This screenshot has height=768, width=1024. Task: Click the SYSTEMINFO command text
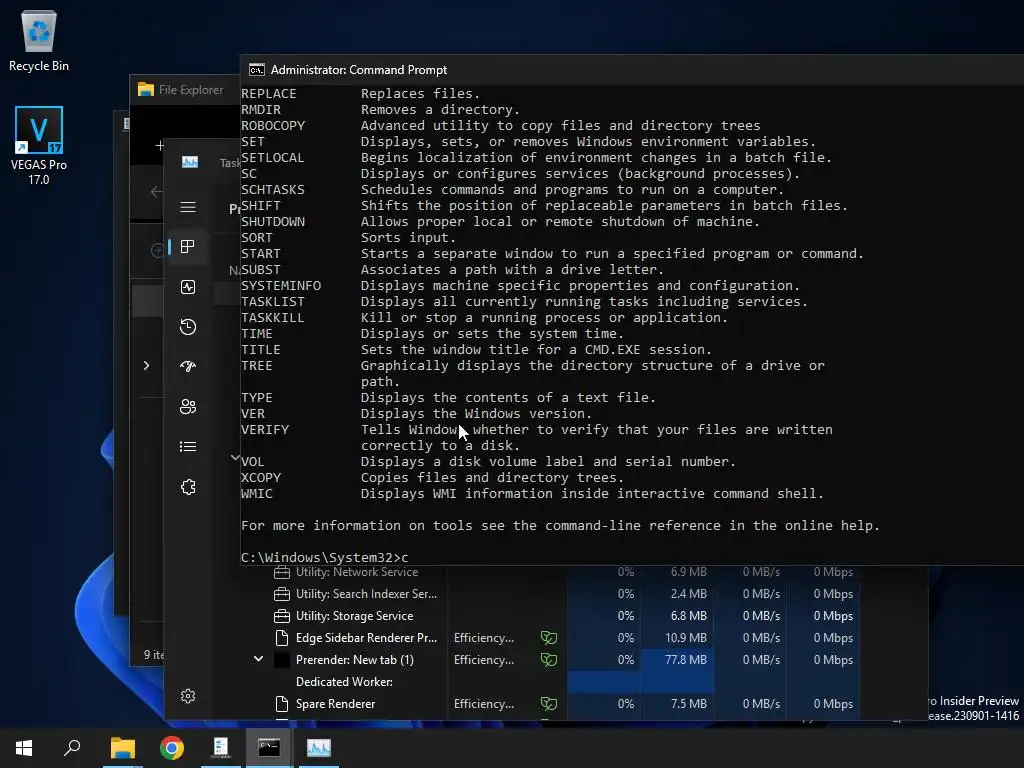[281, 285]
